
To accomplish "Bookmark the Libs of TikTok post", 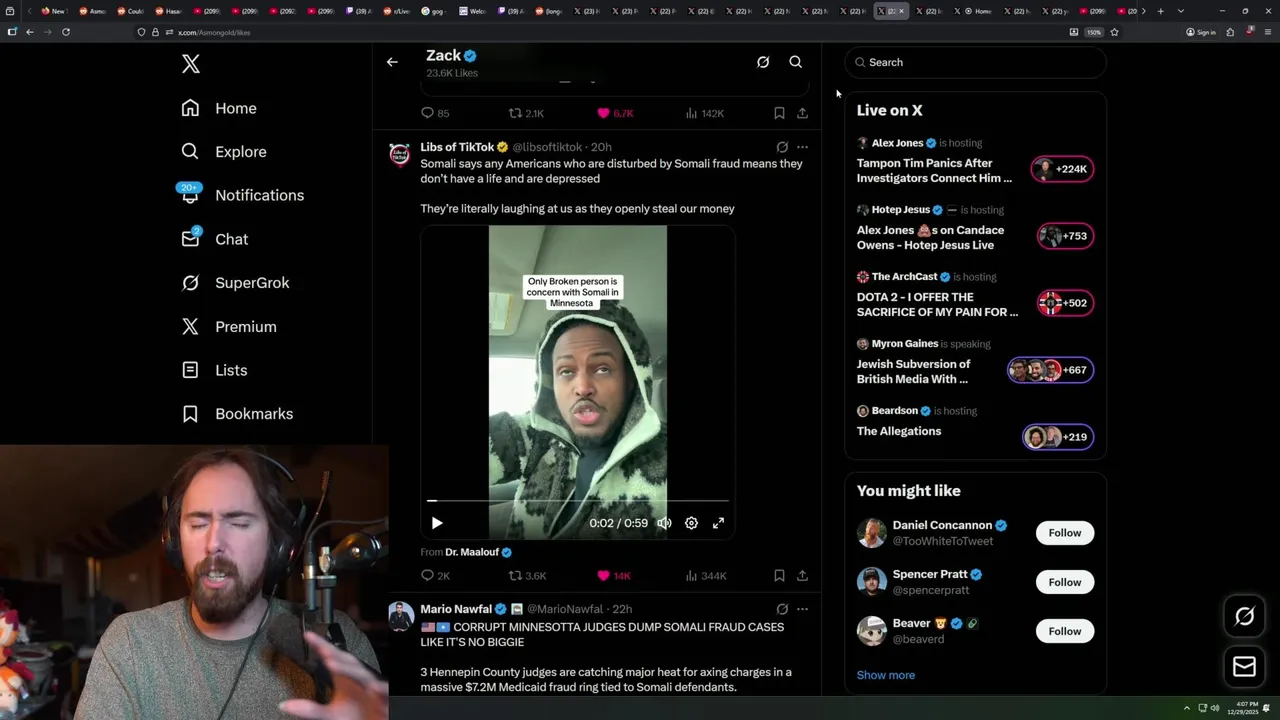I will pos(779,576).
